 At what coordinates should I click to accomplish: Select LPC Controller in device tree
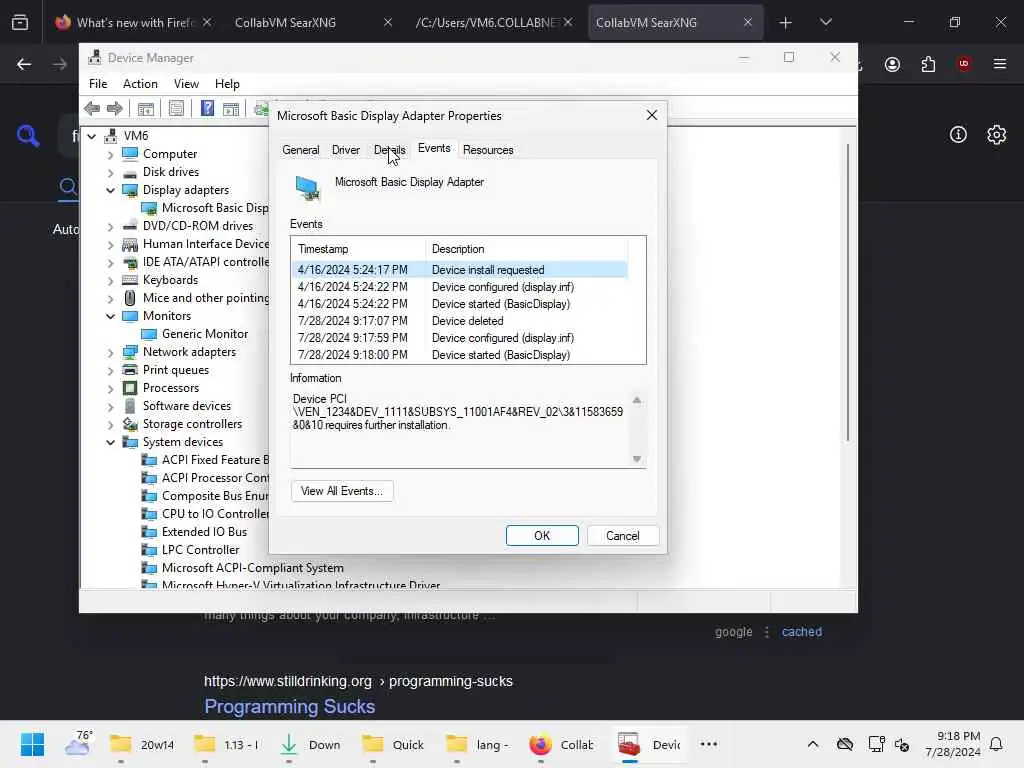pyautogui.click(x=200, y=550)
